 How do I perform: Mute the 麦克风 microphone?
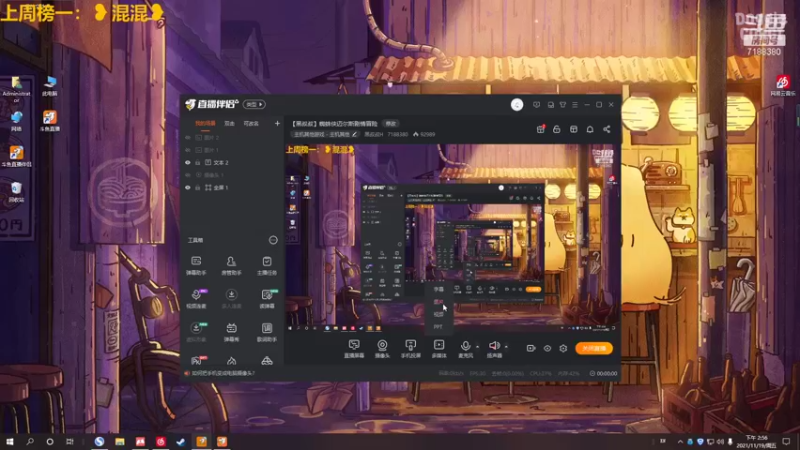pos(465,349)
